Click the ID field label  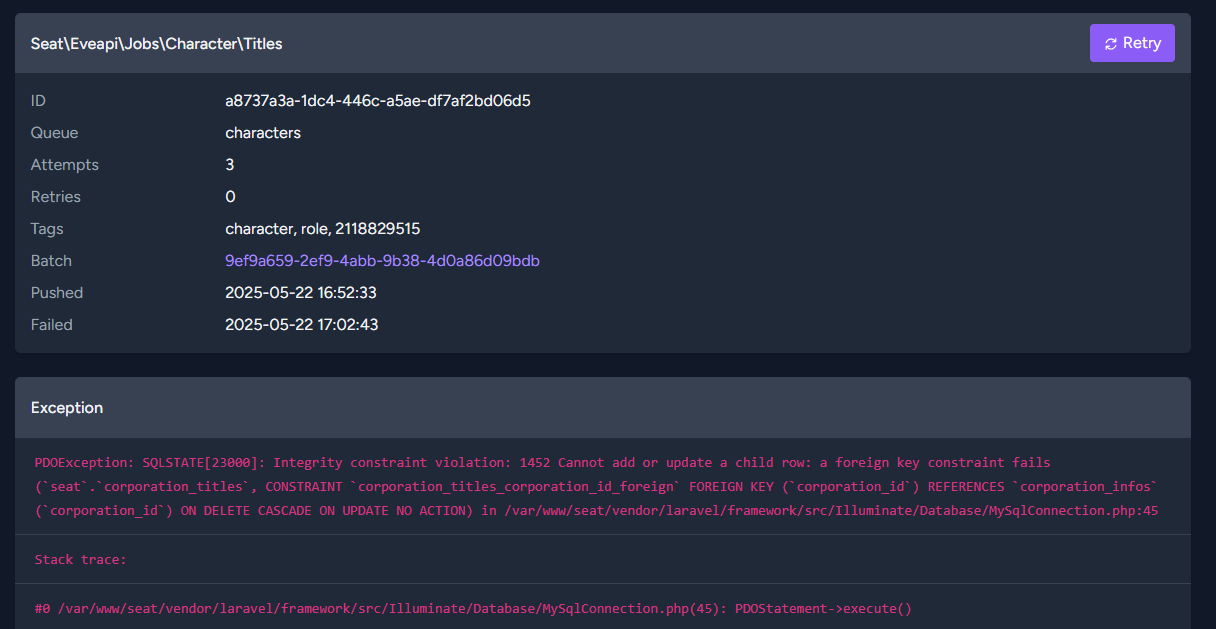[38, 101]
